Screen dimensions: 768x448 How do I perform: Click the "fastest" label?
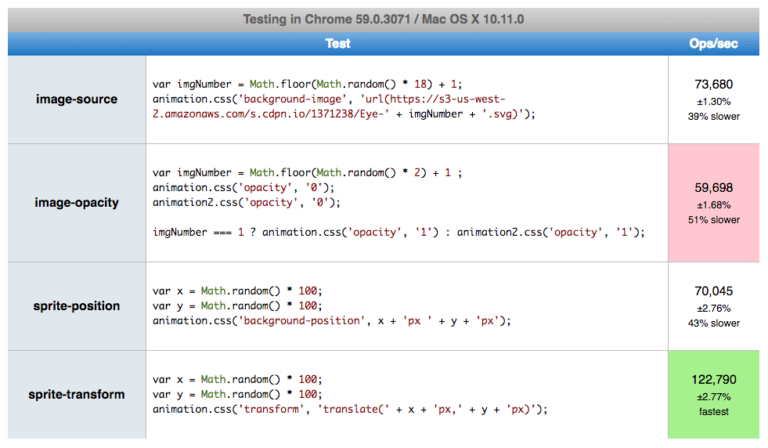pos(713,411)
